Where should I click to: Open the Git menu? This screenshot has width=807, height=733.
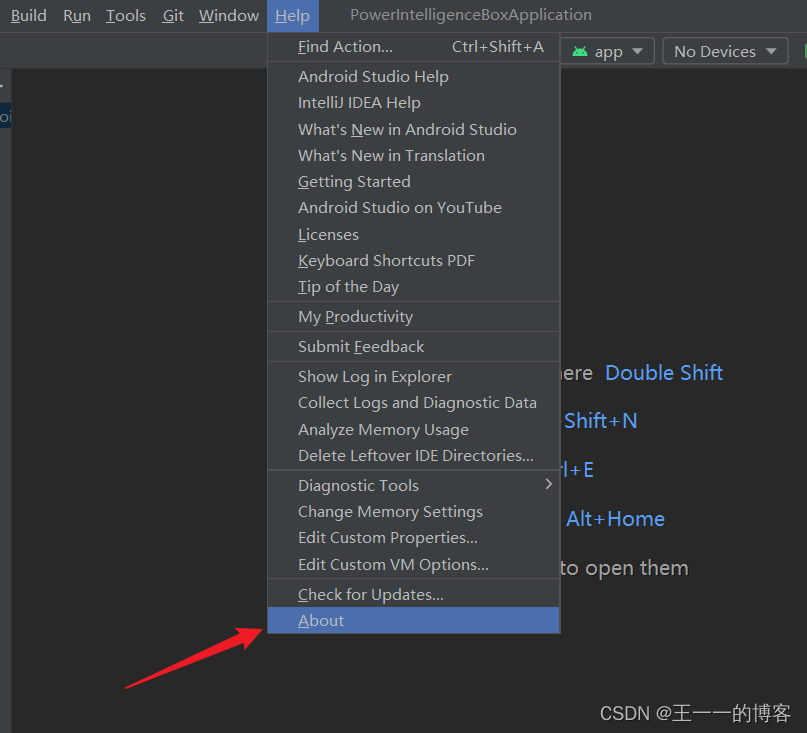[x=173, y=15]
